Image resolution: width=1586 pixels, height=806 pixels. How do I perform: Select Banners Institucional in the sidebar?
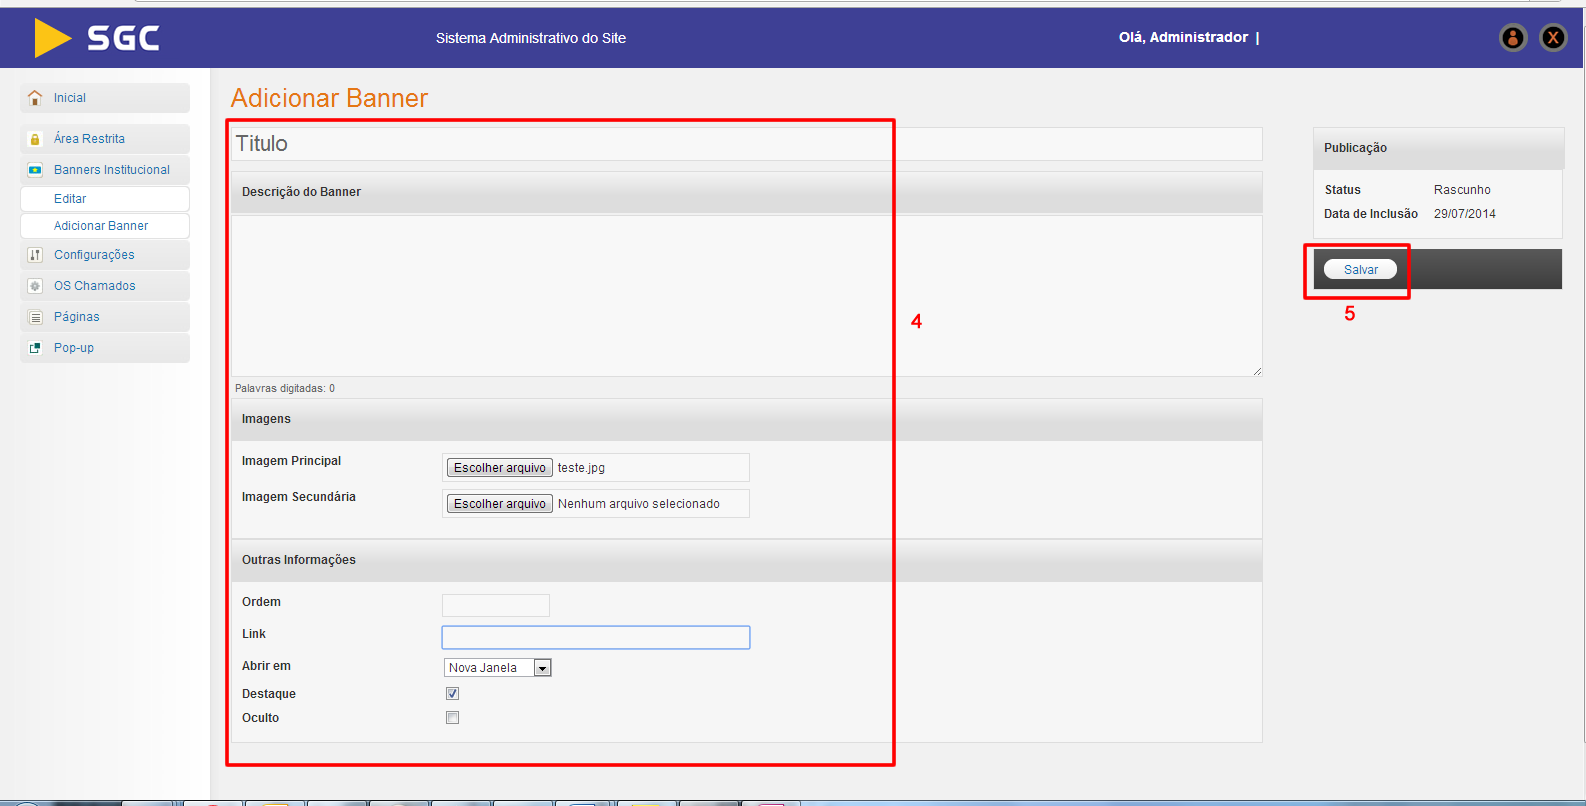point(105,170)
